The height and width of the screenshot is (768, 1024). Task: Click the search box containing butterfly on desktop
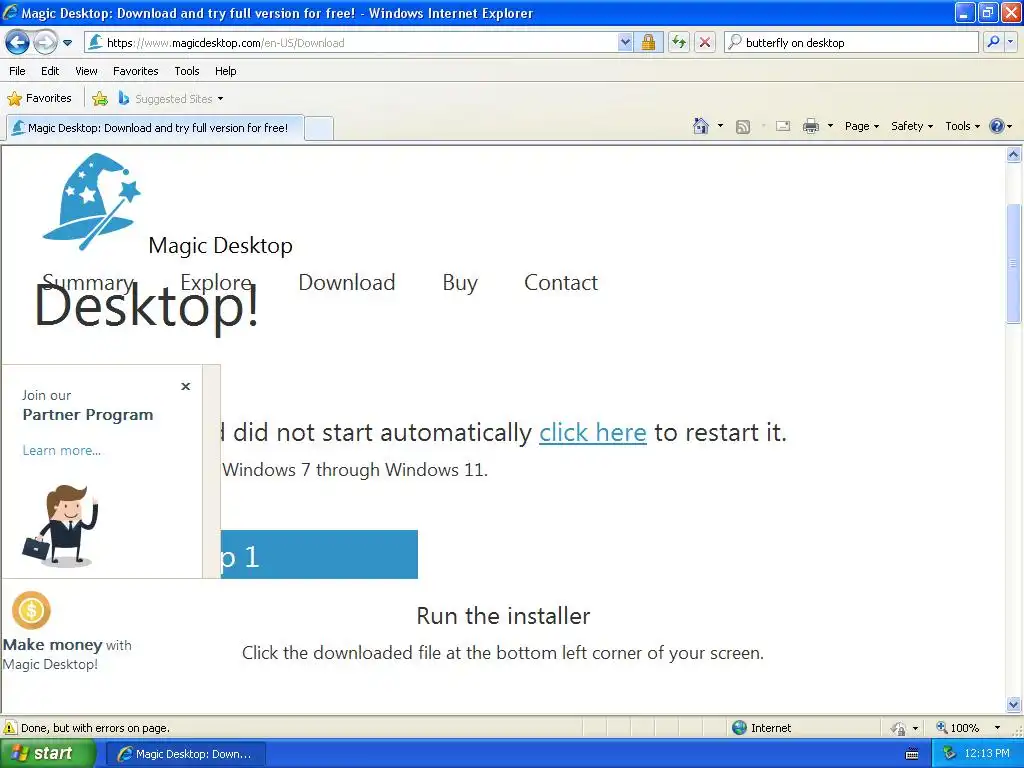(852, 43)
